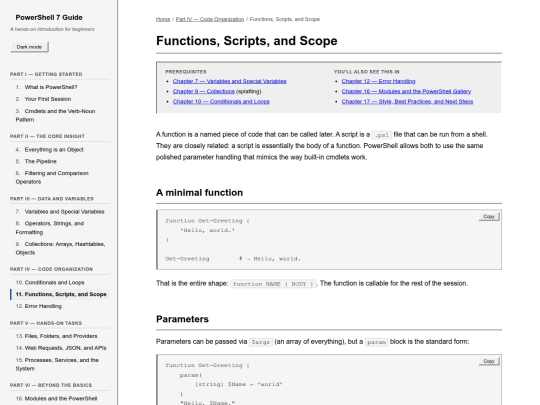Click the PART II — THE CORE INSIGHT sidebar heading

click(47, 136)
